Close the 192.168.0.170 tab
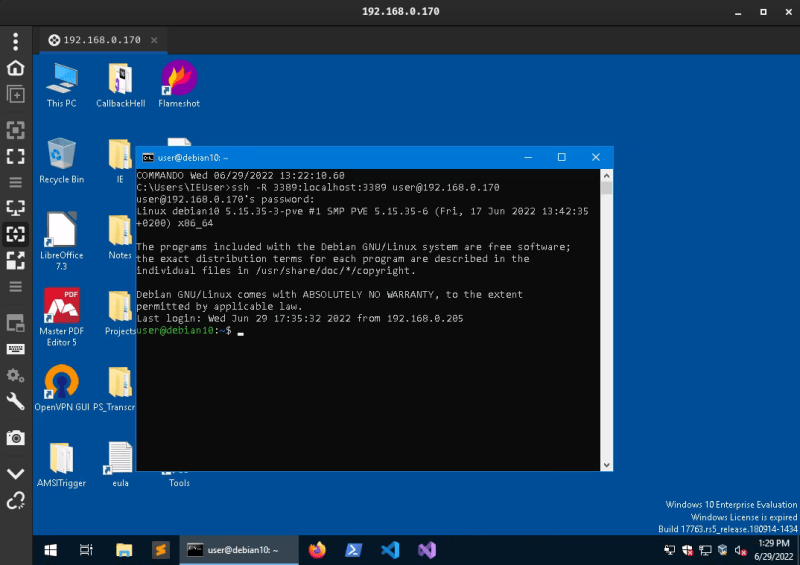Viewport: 800px width, 565px height. pyautogui.click(x=154, y=40)
